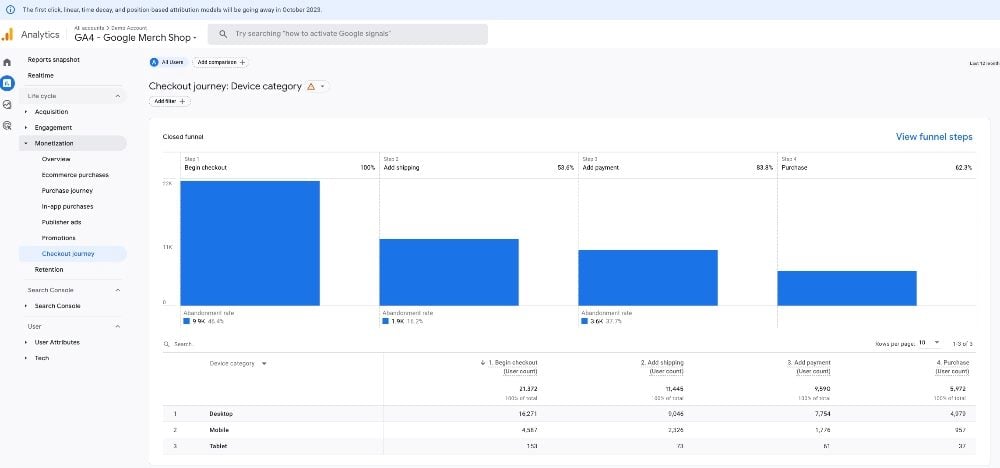Open Promotions report
The width and height of the screenshot is (1000, 468).
[x=59, y=238]
